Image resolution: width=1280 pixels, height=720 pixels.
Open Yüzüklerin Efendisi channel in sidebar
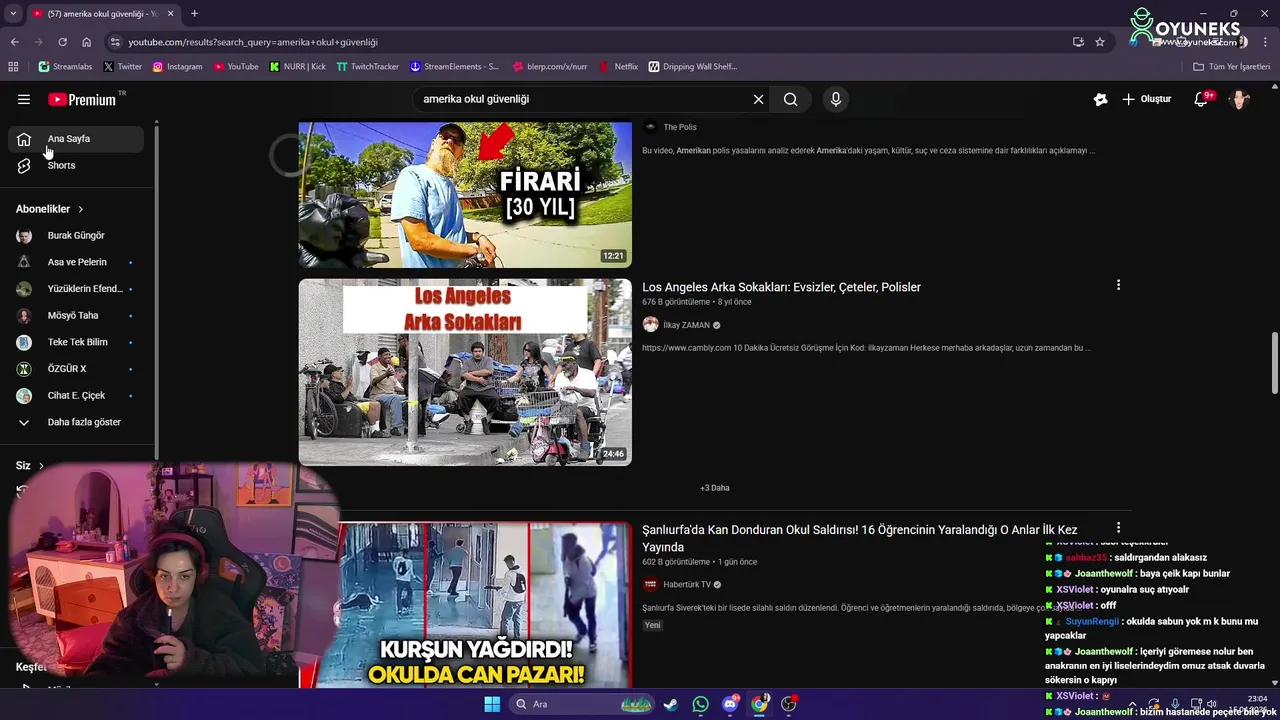click(x=76, y=289)
